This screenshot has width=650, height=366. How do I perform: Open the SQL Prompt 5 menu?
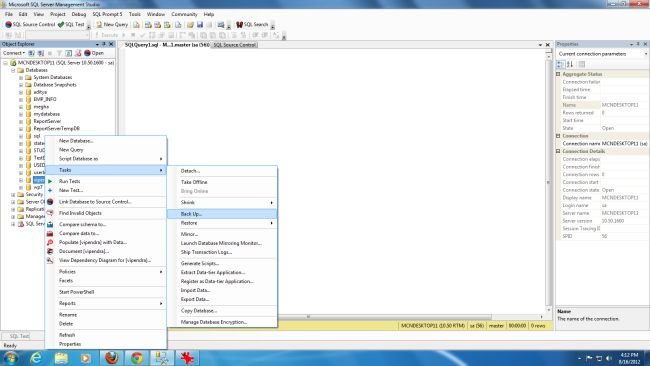point(107,14)
